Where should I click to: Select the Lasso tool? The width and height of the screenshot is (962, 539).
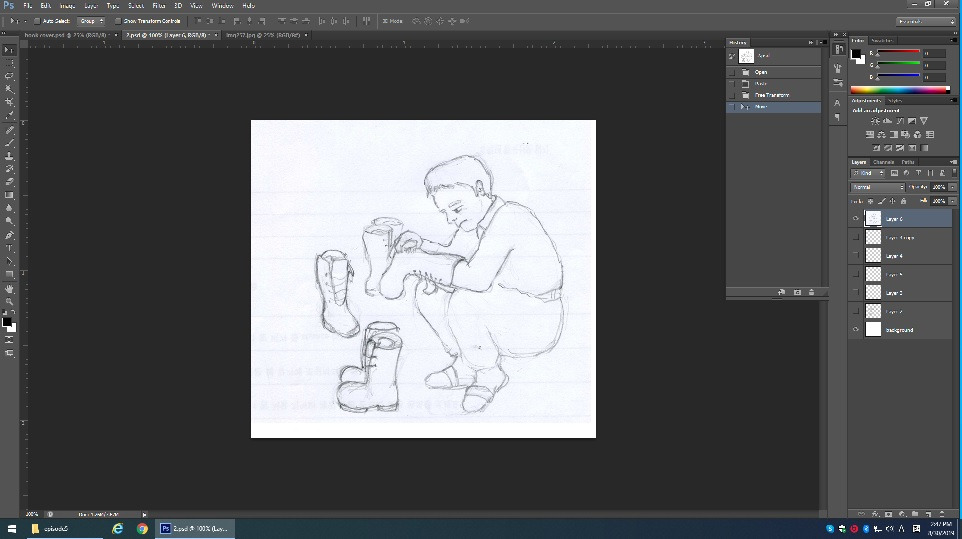9,76
